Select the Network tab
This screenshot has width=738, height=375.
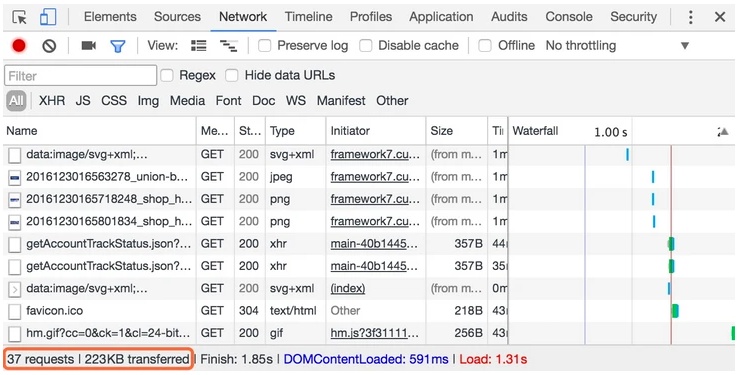243,16
